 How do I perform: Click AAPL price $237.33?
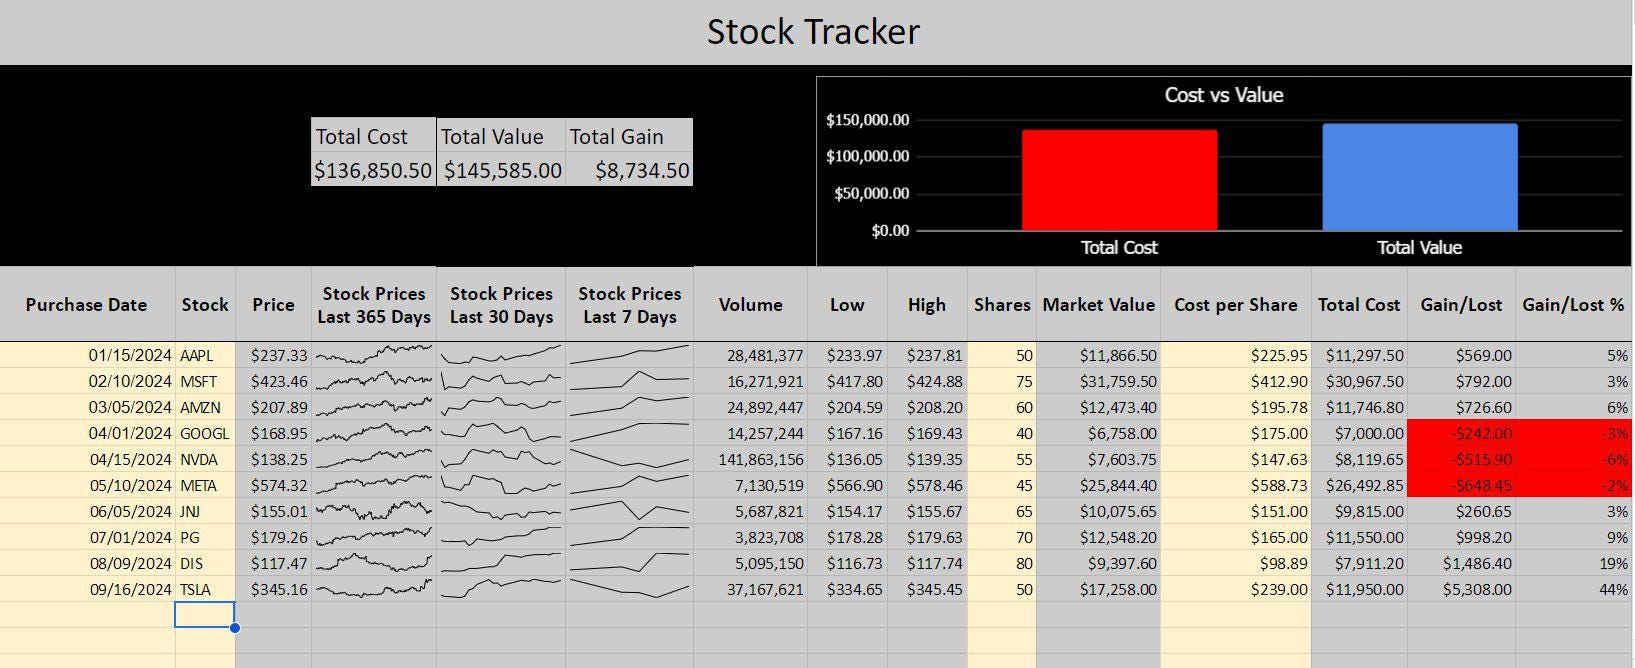tap(273, 355)
